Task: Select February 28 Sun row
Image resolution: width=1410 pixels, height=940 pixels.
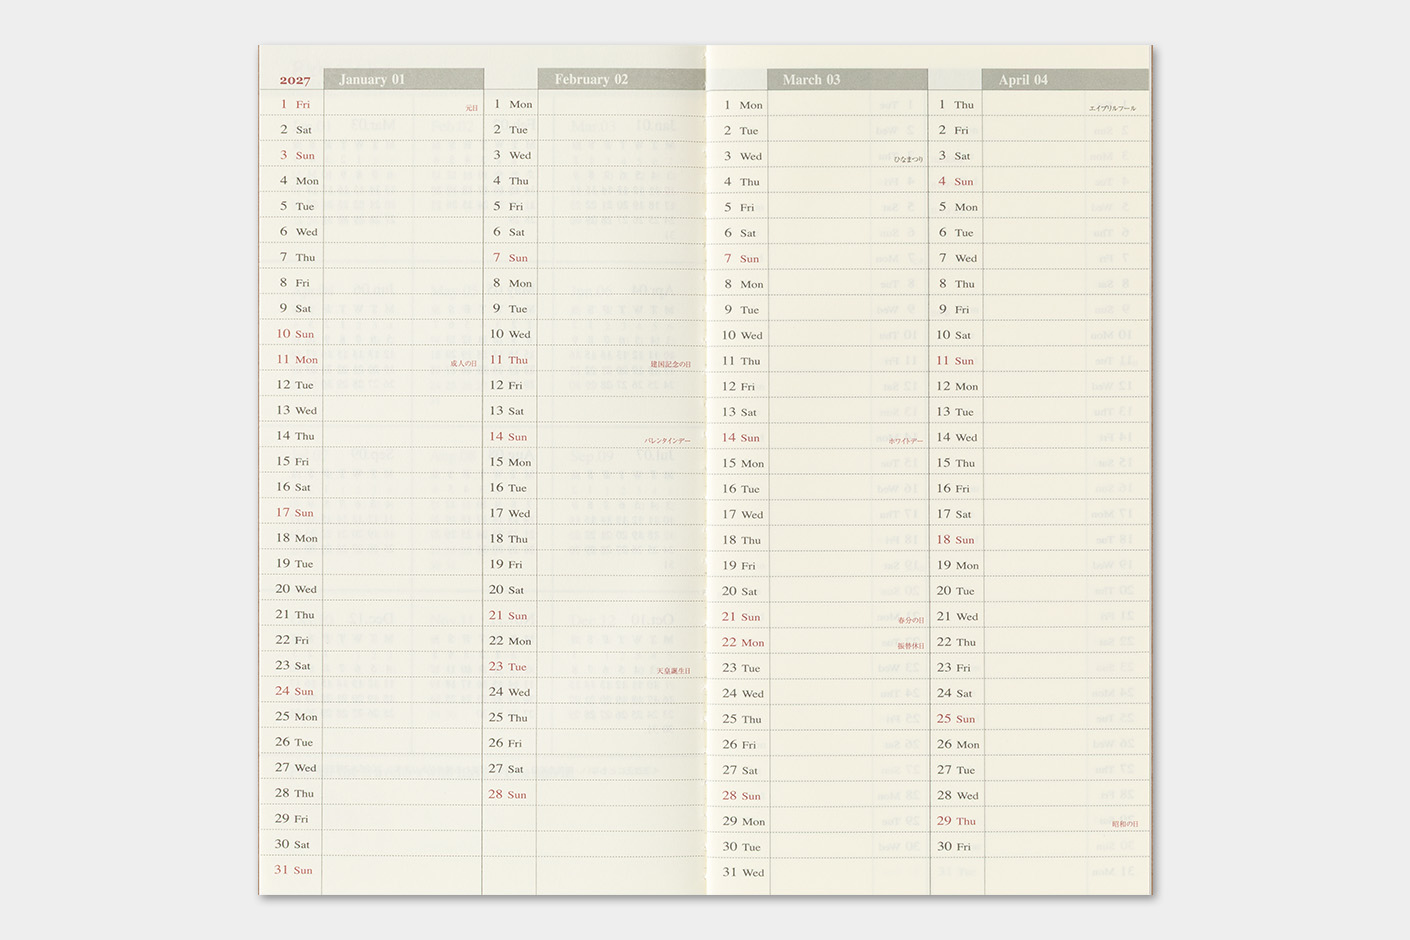Action: coord(594,794)
